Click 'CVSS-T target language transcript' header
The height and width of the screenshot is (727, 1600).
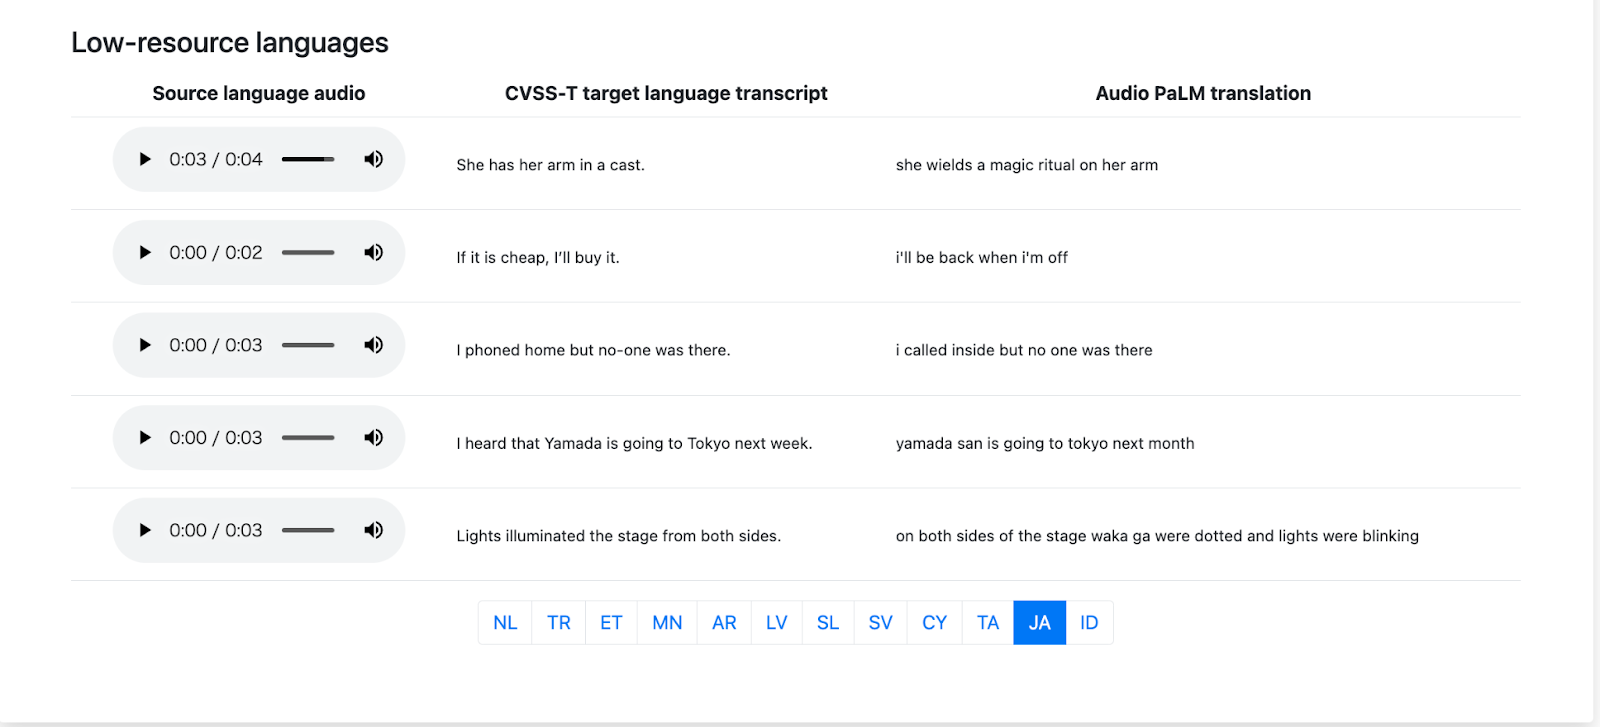(666, 93)
